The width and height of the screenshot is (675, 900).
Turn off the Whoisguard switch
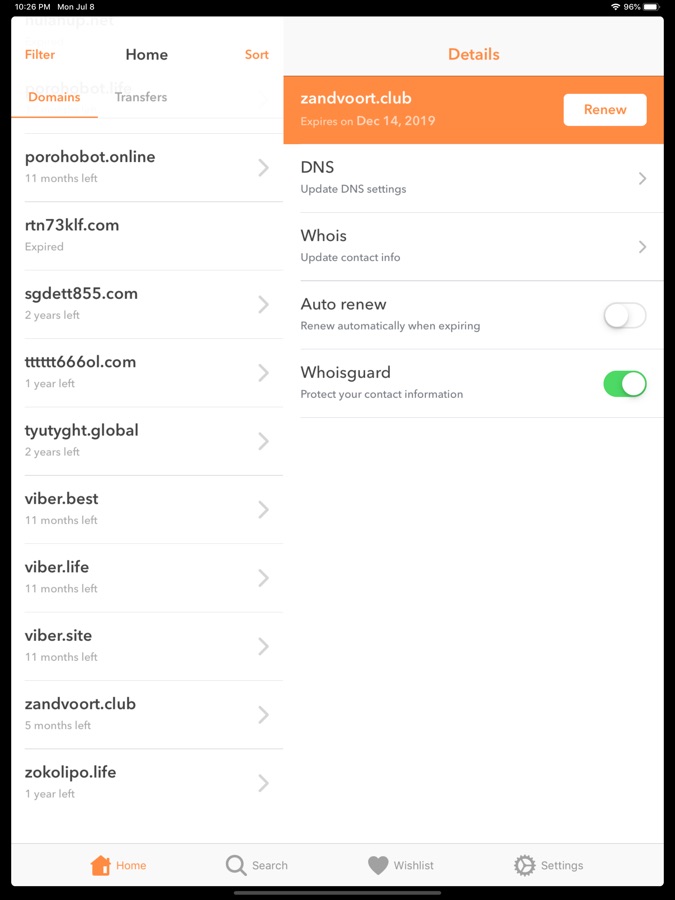click(x=625, y=384)
